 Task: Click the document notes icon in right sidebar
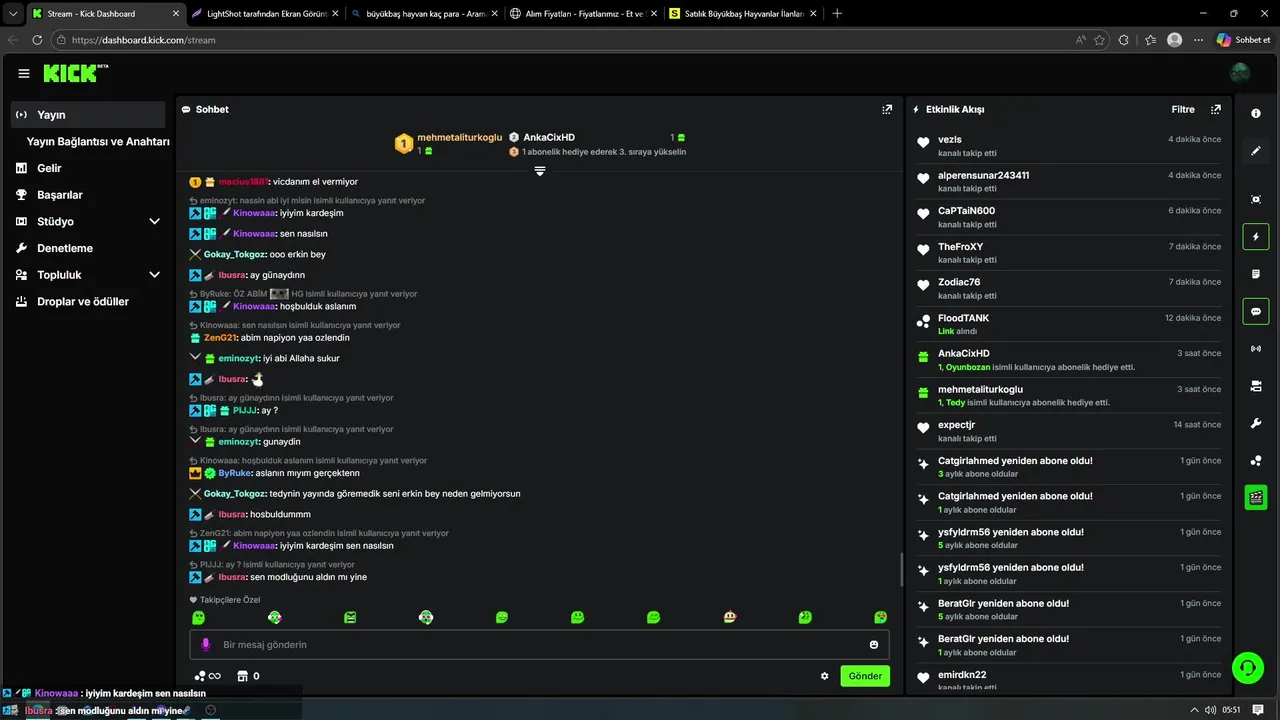[1256, 274]
